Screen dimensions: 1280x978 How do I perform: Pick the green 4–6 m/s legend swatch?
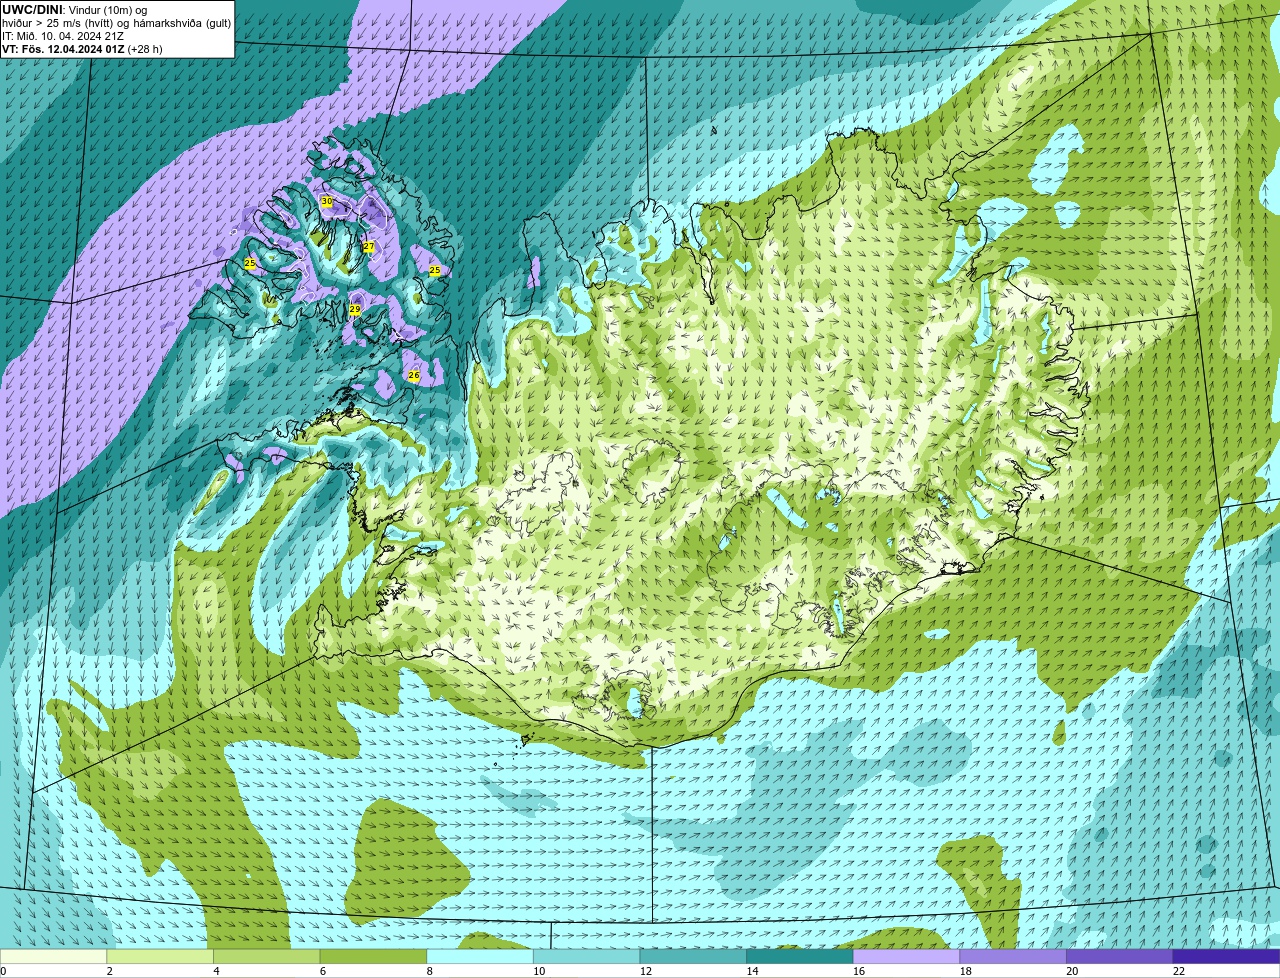(x=266, y=956)
